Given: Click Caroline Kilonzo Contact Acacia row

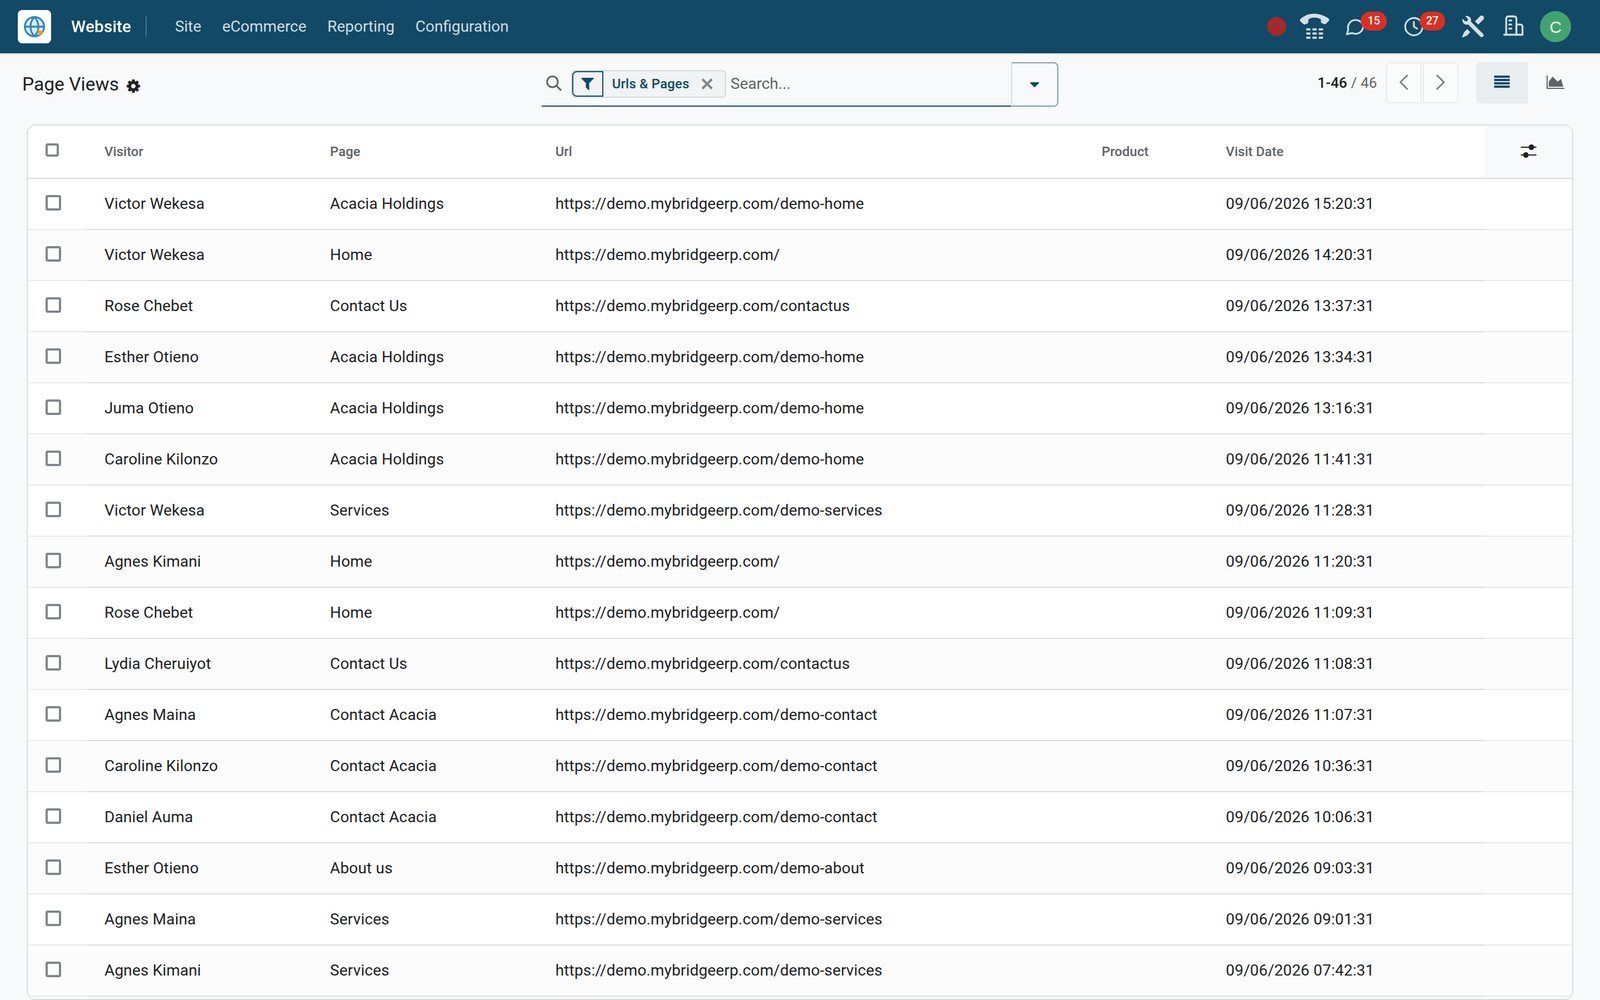Looking at the screenshot, I should (800, 766).
